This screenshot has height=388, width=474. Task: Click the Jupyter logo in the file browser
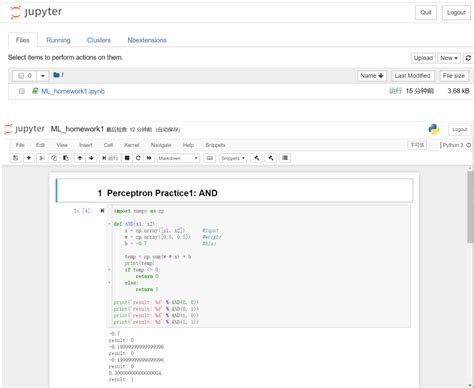click(36, 12)
